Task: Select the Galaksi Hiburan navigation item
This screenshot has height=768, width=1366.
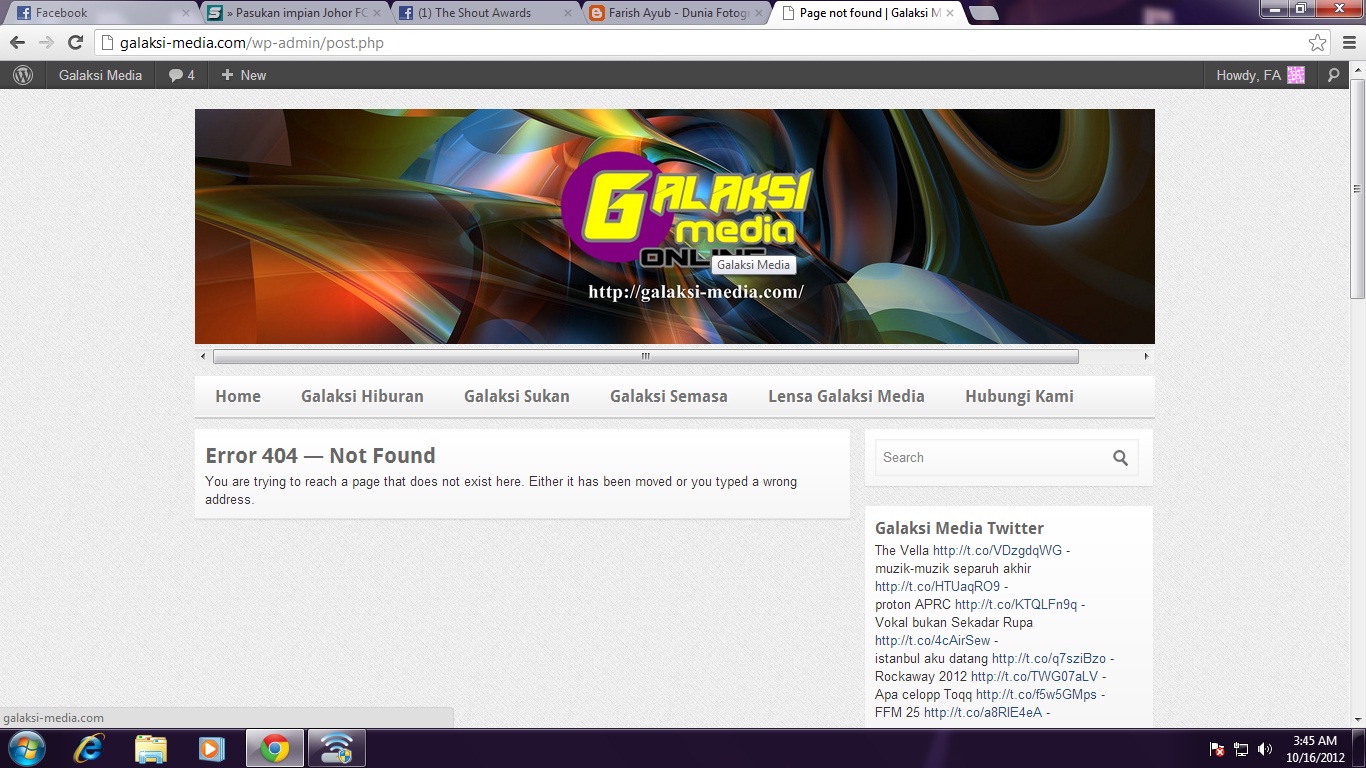Action: point(362,396)
